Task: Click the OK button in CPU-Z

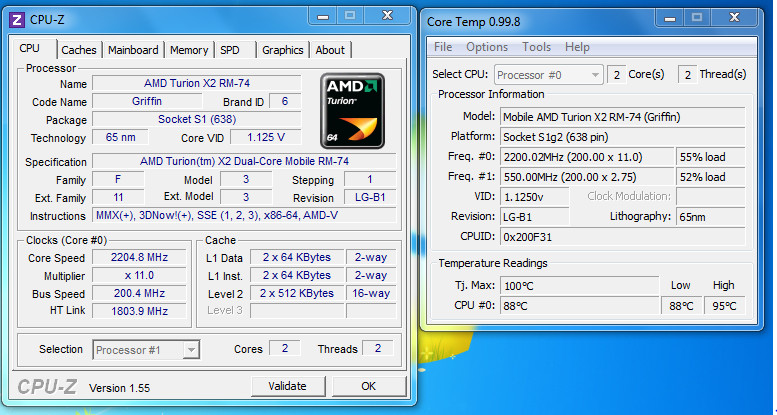Action: [x=369, y=386]
